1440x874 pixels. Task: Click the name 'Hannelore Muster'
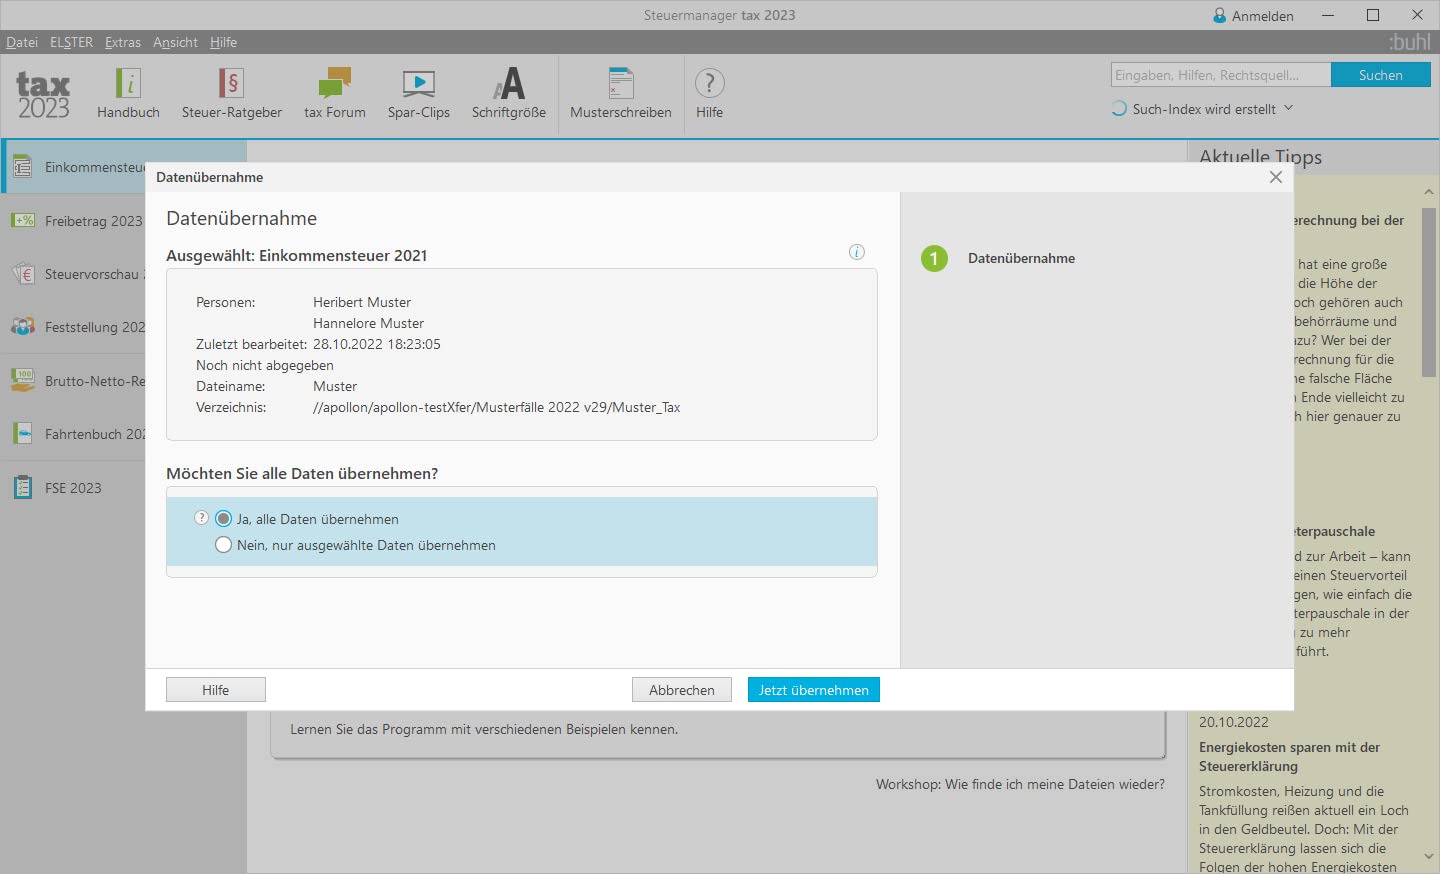tap(368, 323)
